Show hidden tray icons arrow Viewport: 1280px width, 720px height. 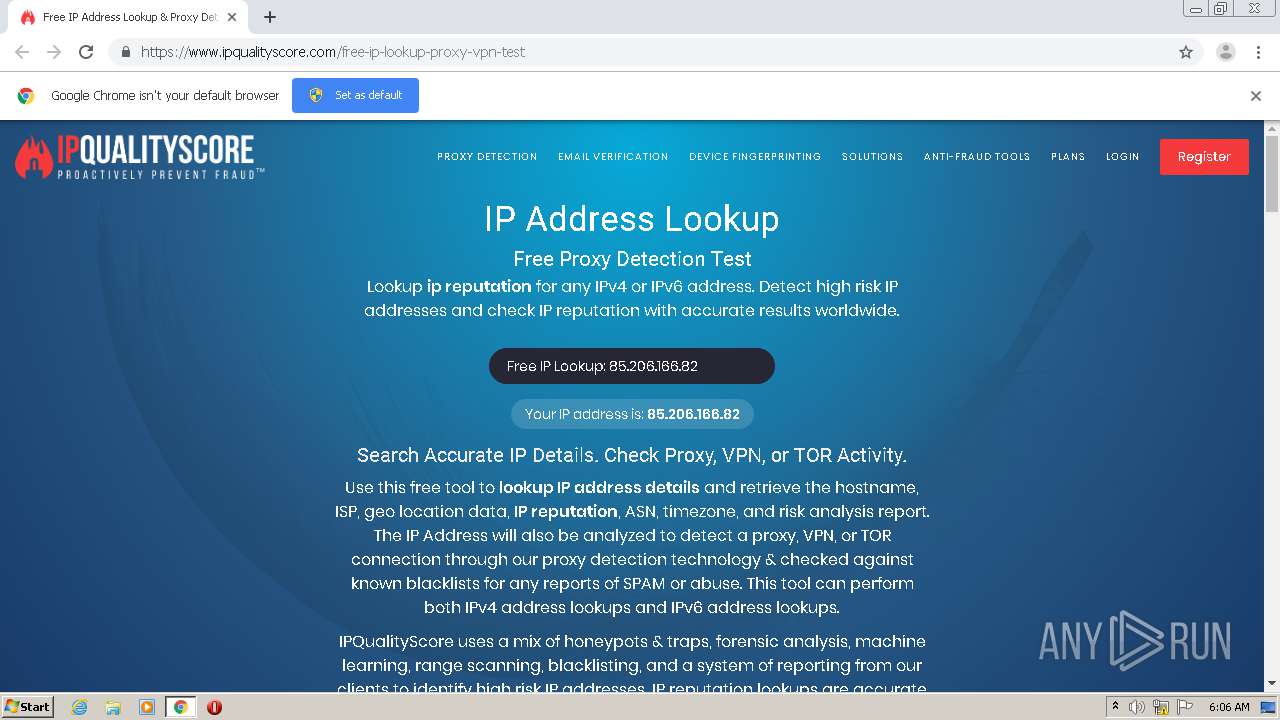coord(1115,707)
